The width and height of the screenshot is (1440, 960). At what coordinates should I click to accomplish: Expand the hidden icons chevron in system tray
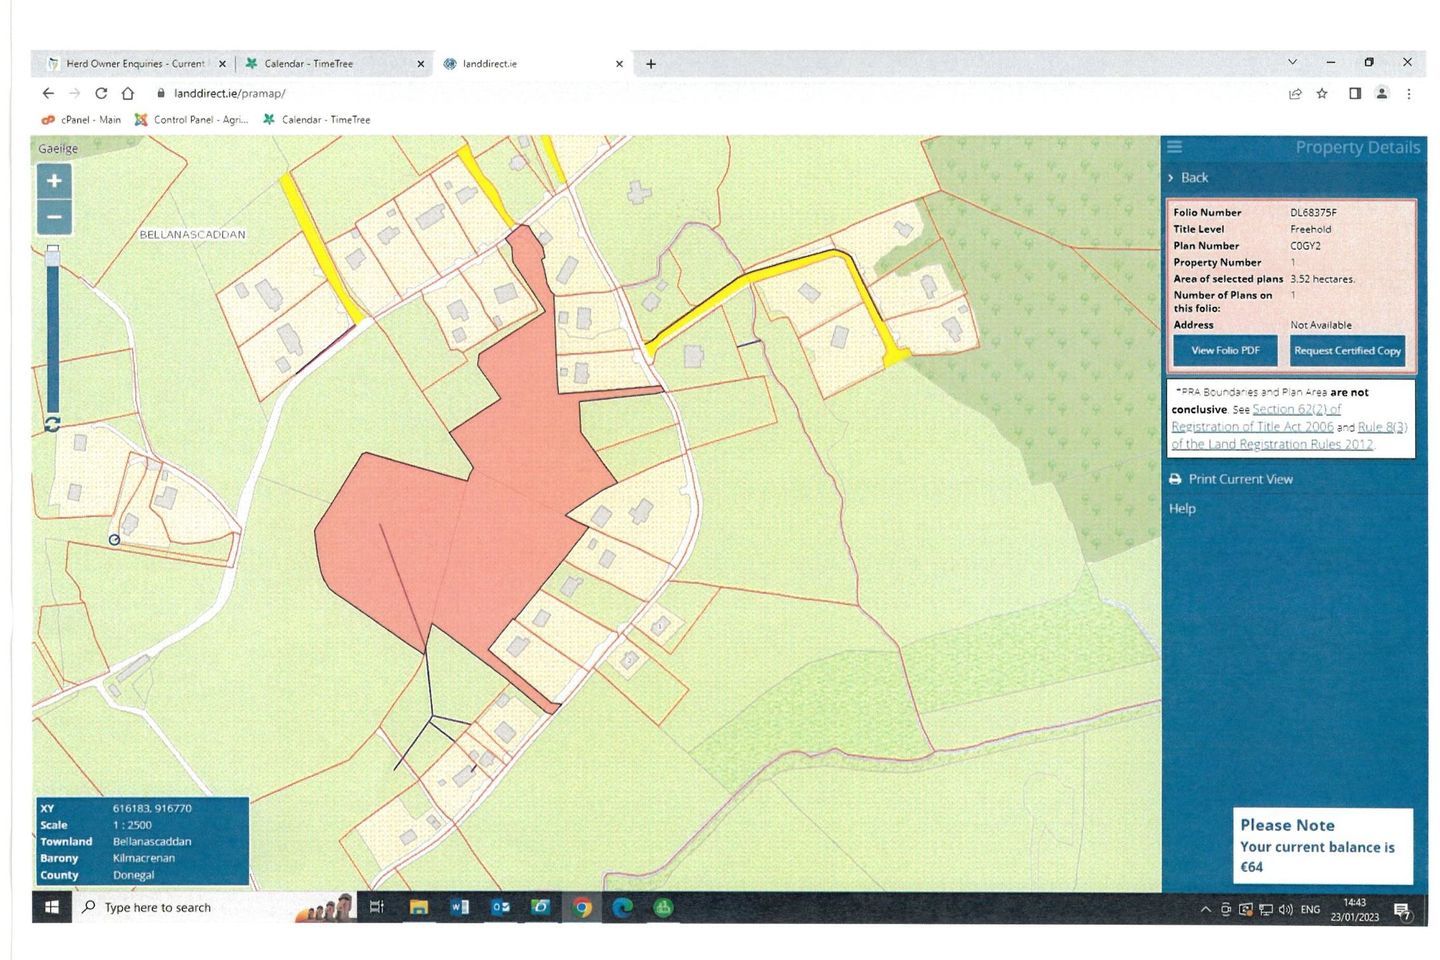(1205, 908)
